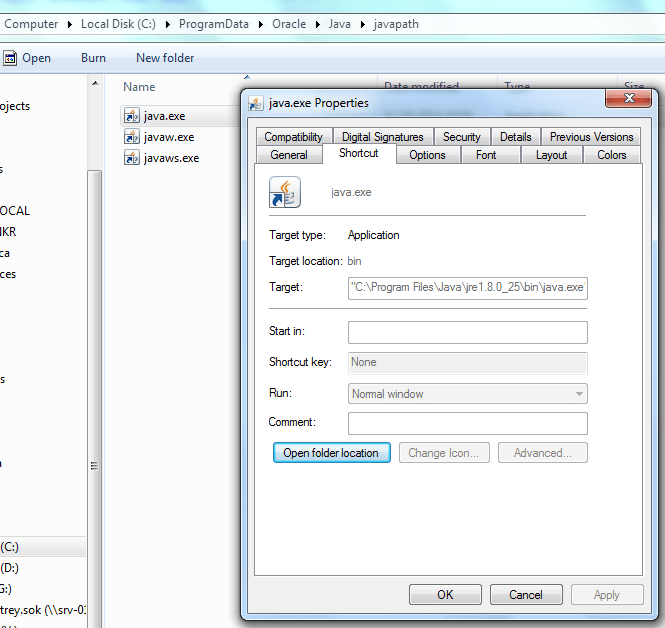Select the Colors tab
The width and height of the screenshot is (665, 628).
point(612,155)
